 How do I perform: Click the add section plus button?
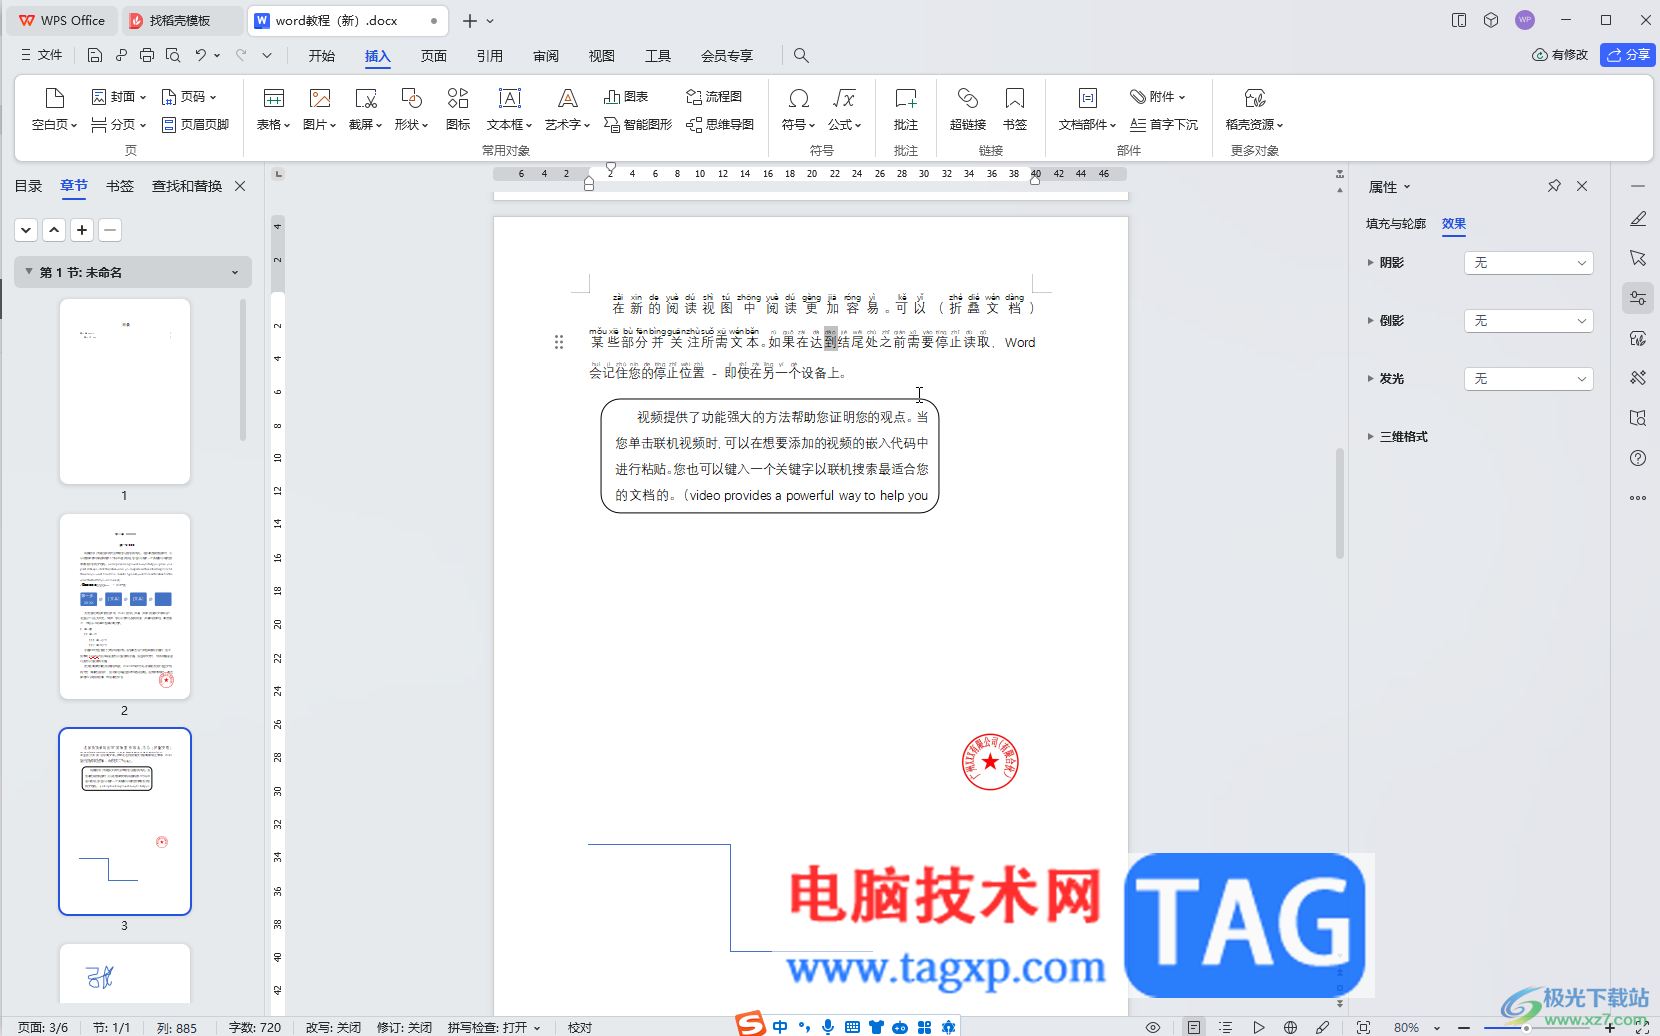coord(82,230)
